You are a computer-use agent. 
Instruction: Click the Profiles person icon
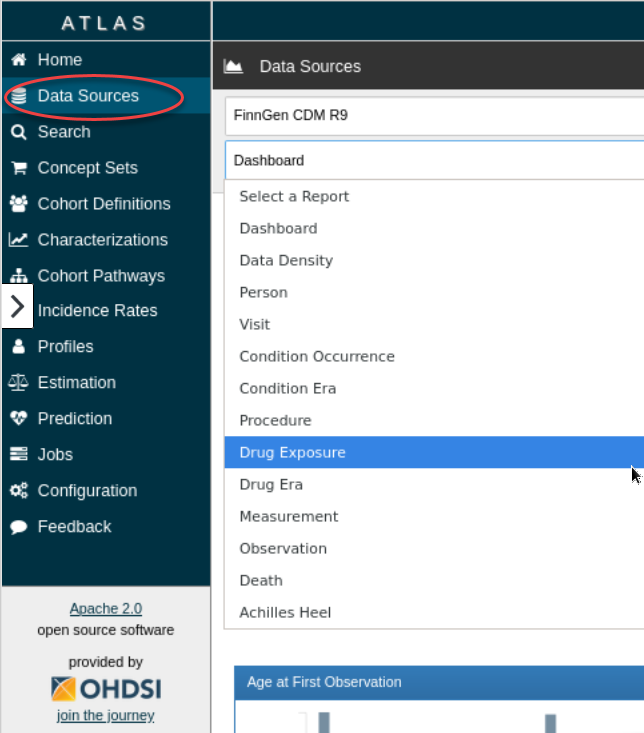click(x=19, y=346)
